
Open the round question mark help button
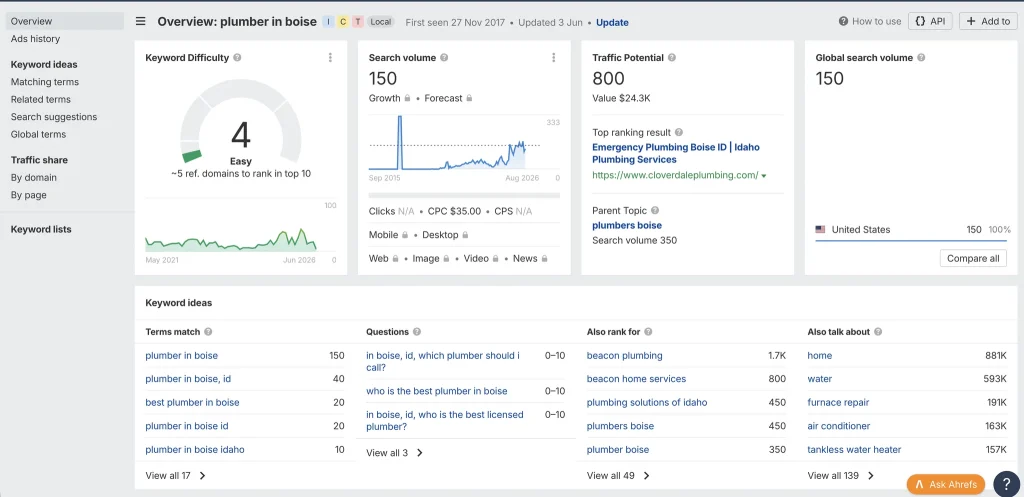coord(1006,484)
